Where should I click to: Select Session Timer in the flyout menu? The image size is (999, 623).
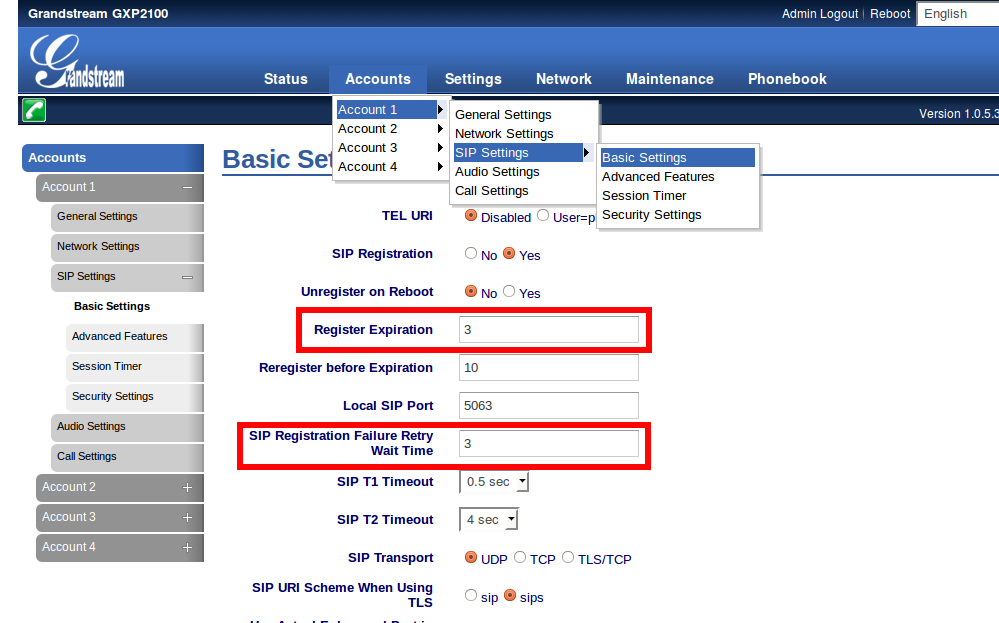pyautogui.click(x=678, y=196)
